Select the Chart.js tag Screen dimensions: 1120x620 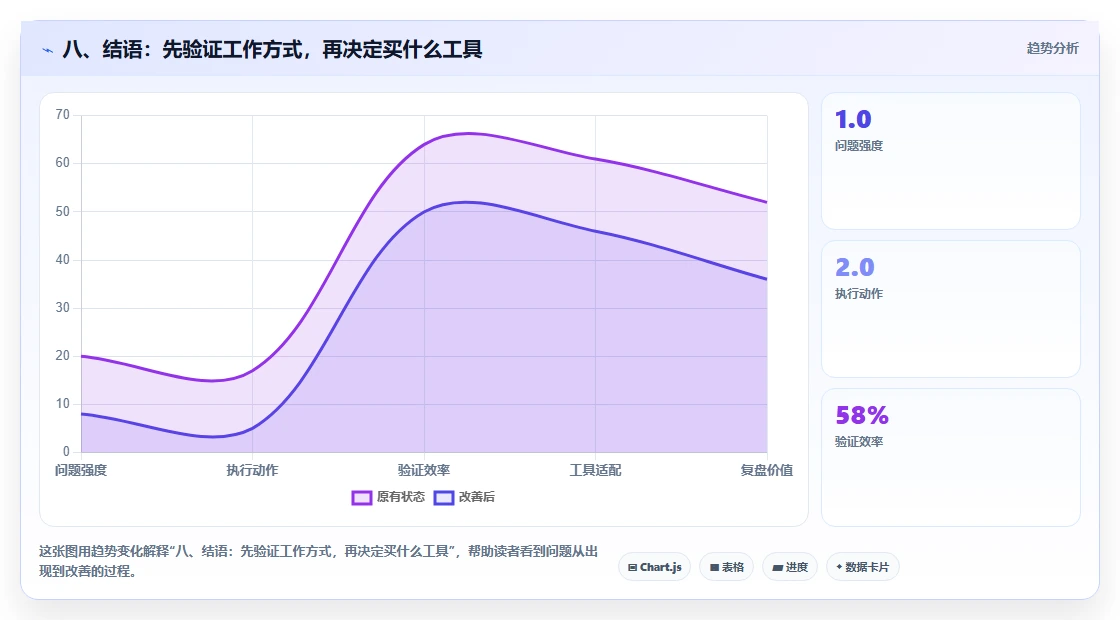pos(654,567)
